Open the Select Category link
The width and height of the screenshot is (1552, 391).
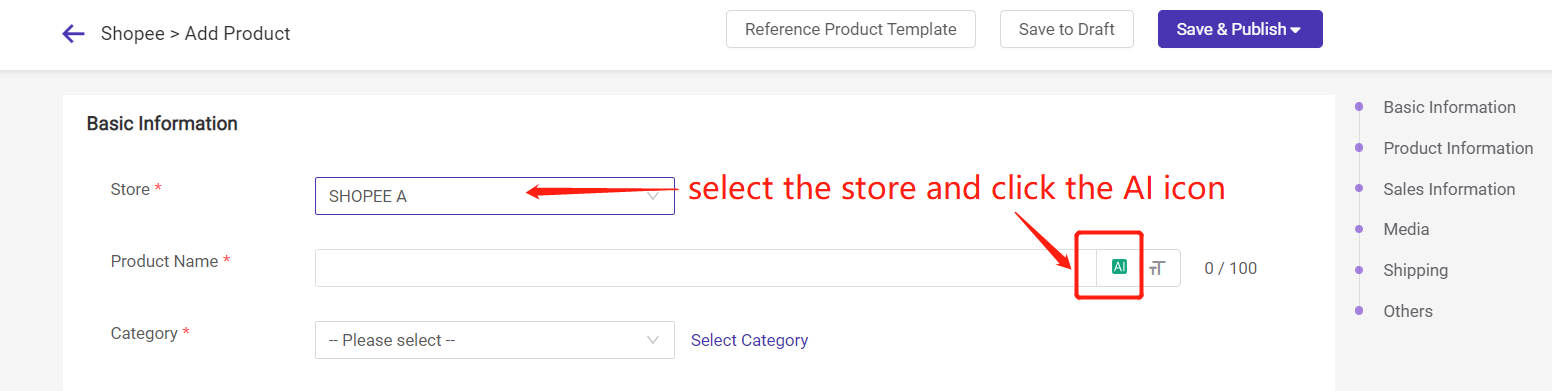click(749, 340)
